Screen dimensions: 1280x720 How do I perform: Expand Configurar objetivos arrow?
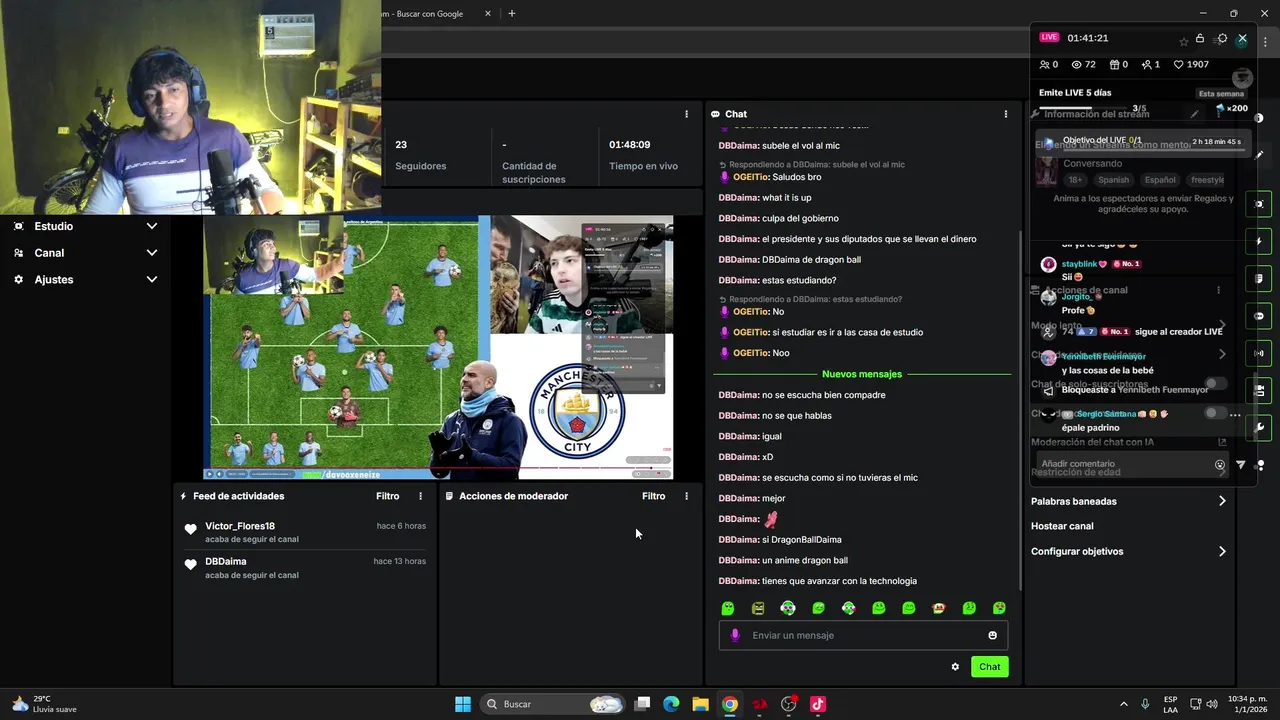coord(1222,551)
